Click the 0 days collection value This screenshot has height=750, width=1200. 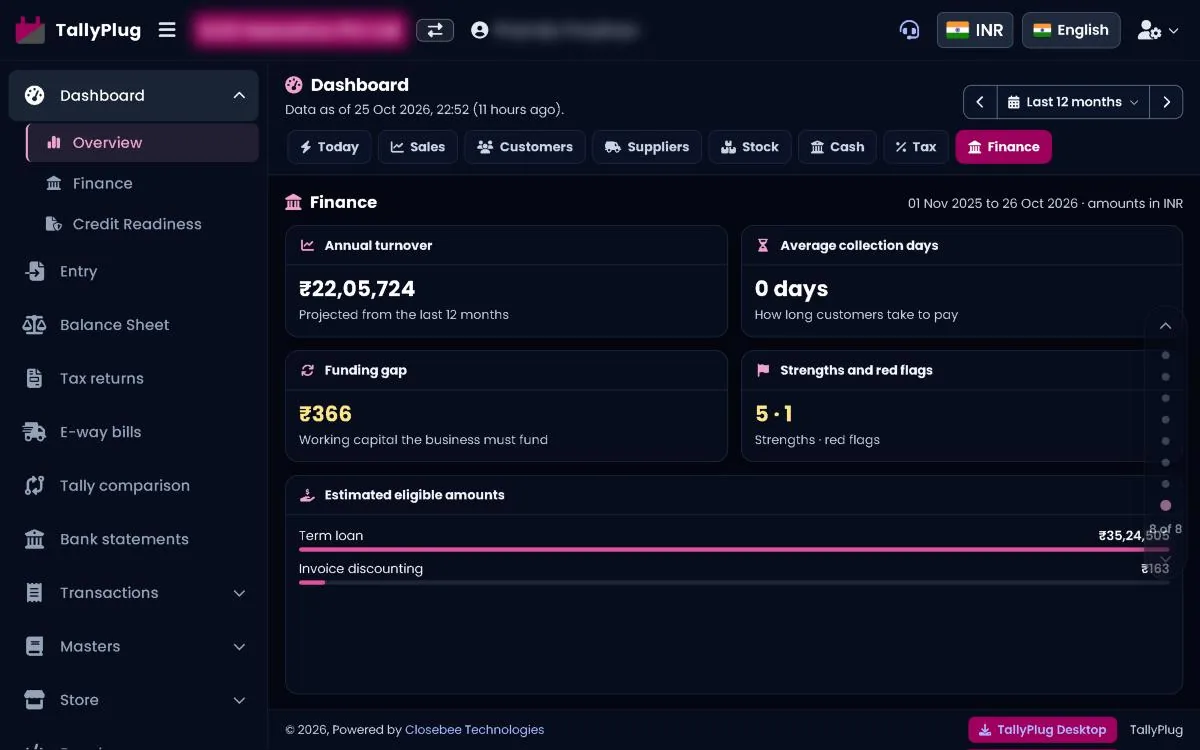pos(792,289)
